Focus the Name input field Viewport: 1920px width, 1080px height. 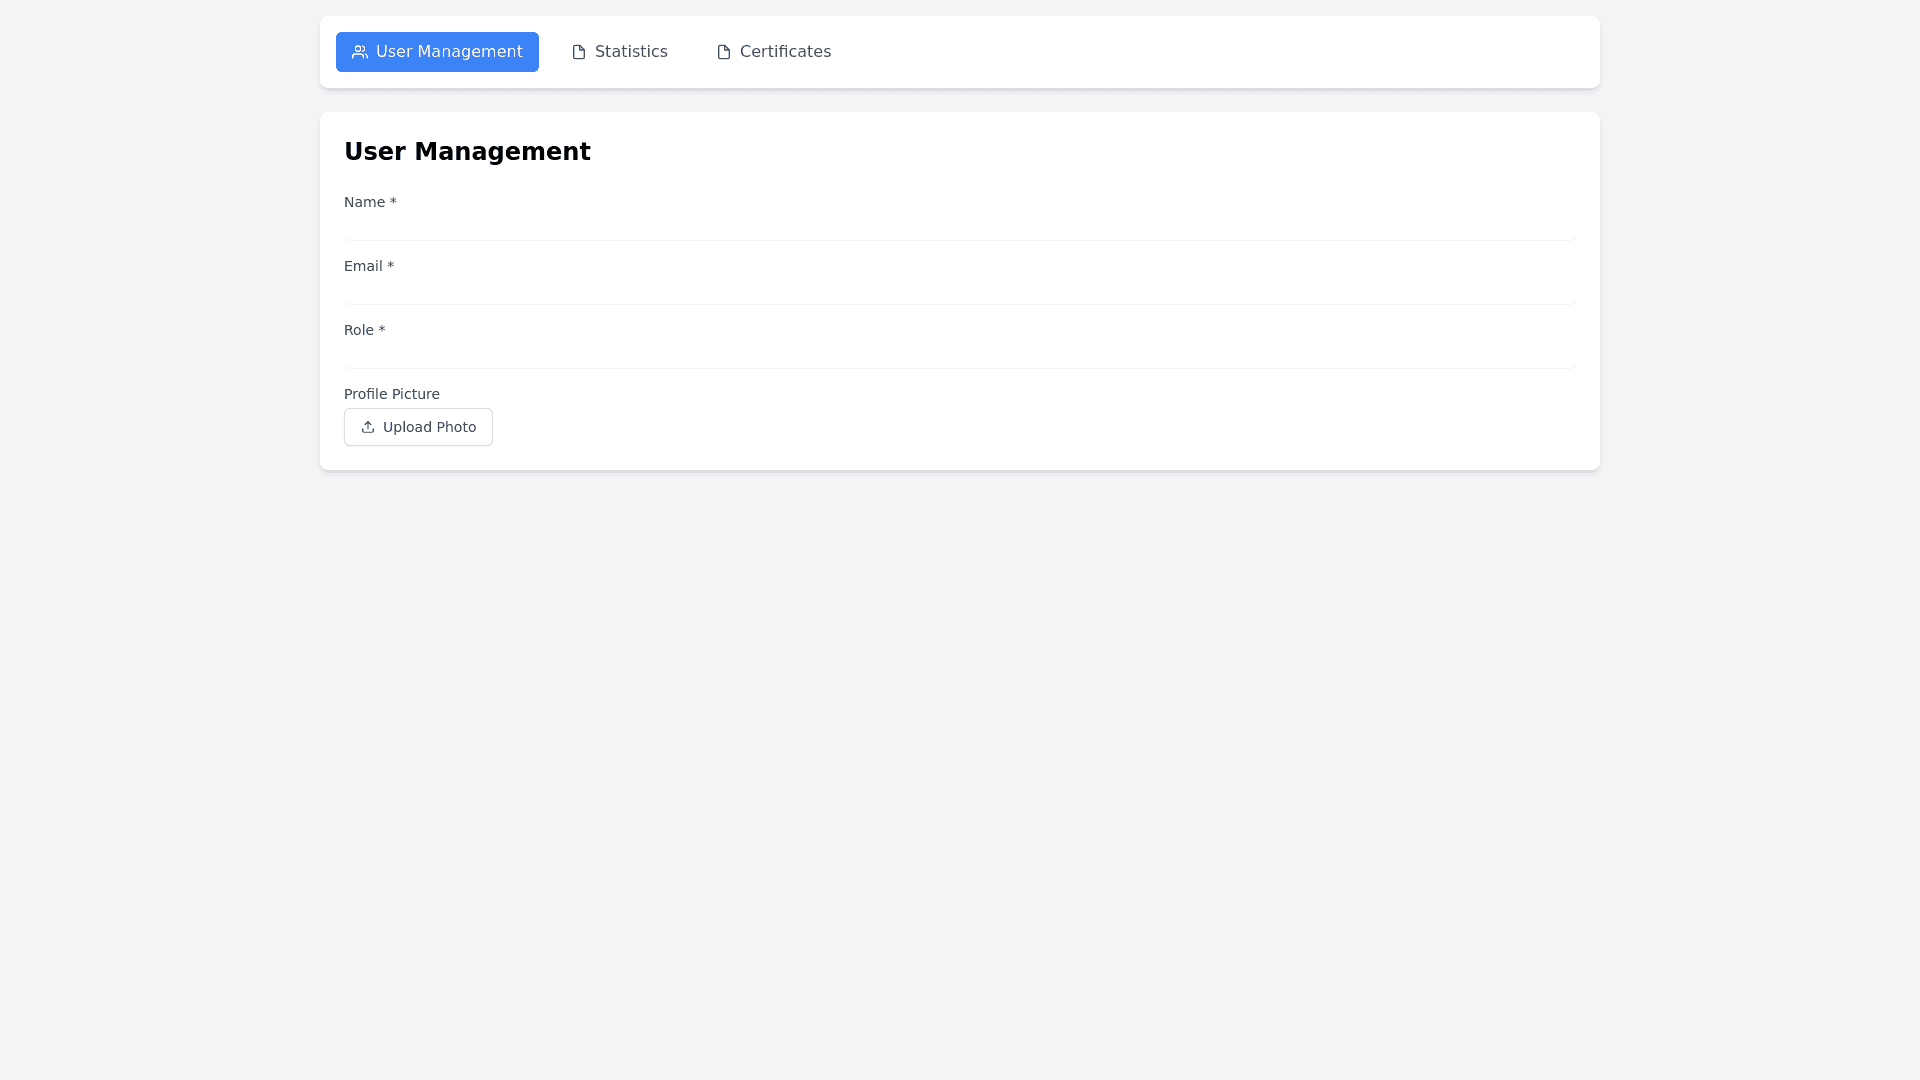point(959,228)
